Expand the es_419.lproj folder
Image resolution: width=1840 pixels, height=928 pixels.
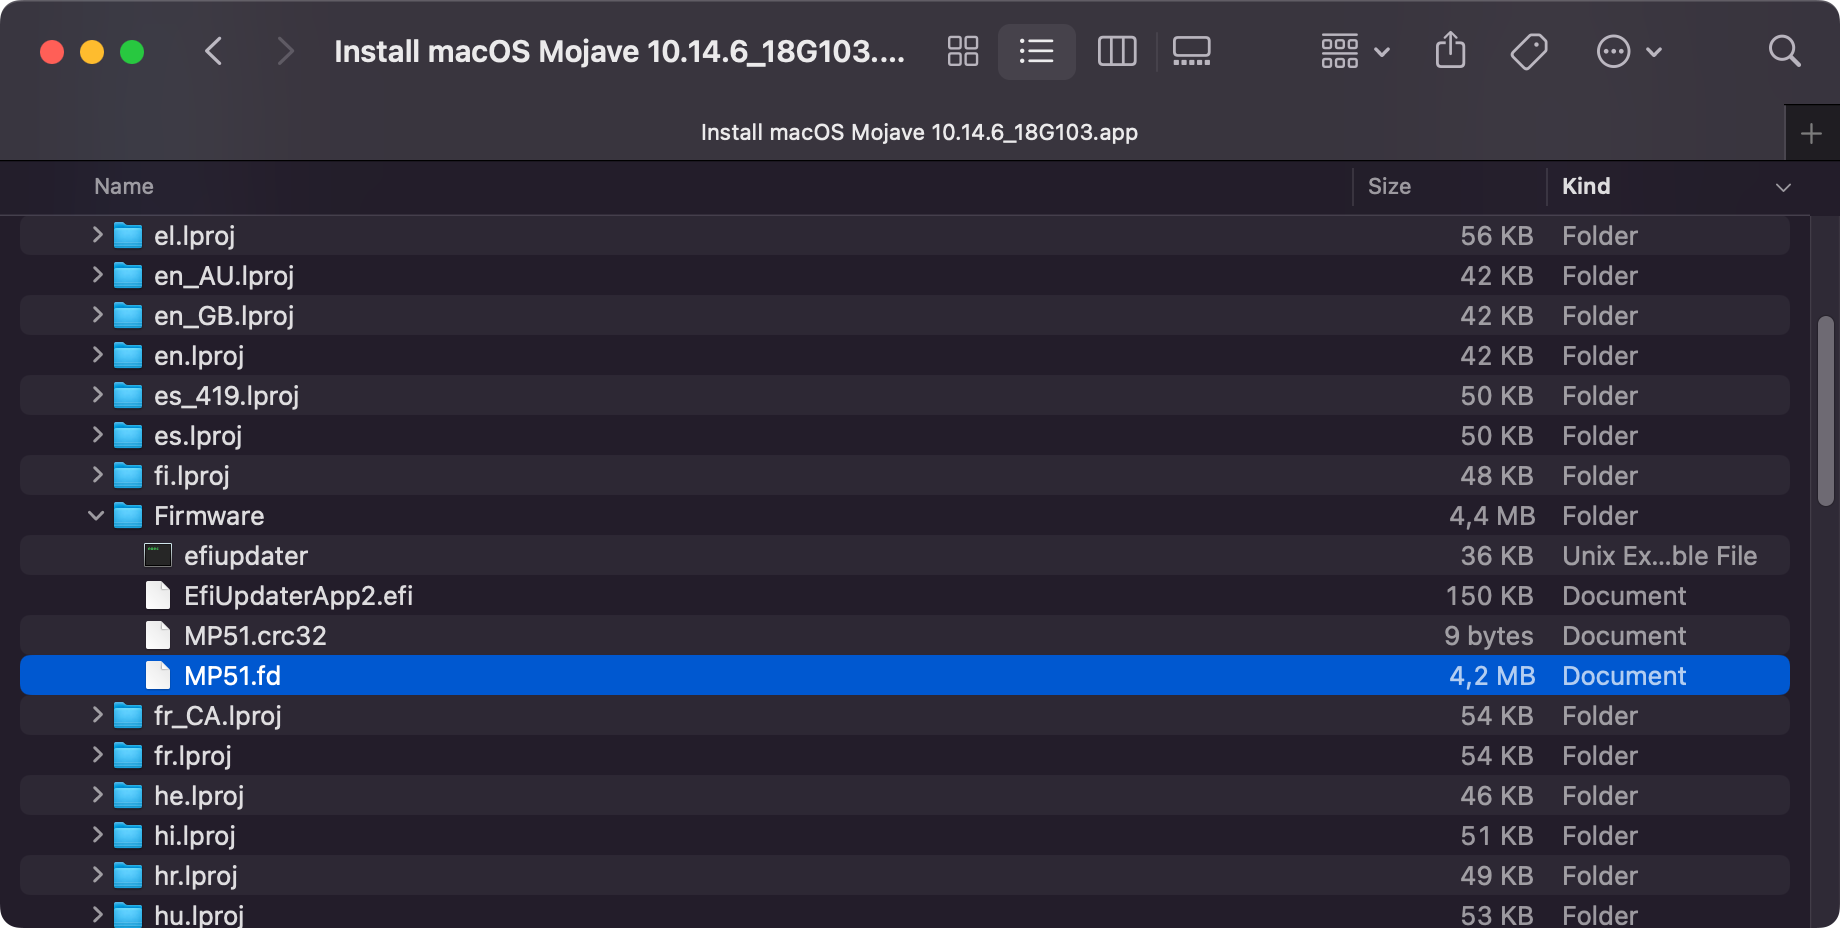(x=97, y=395)
